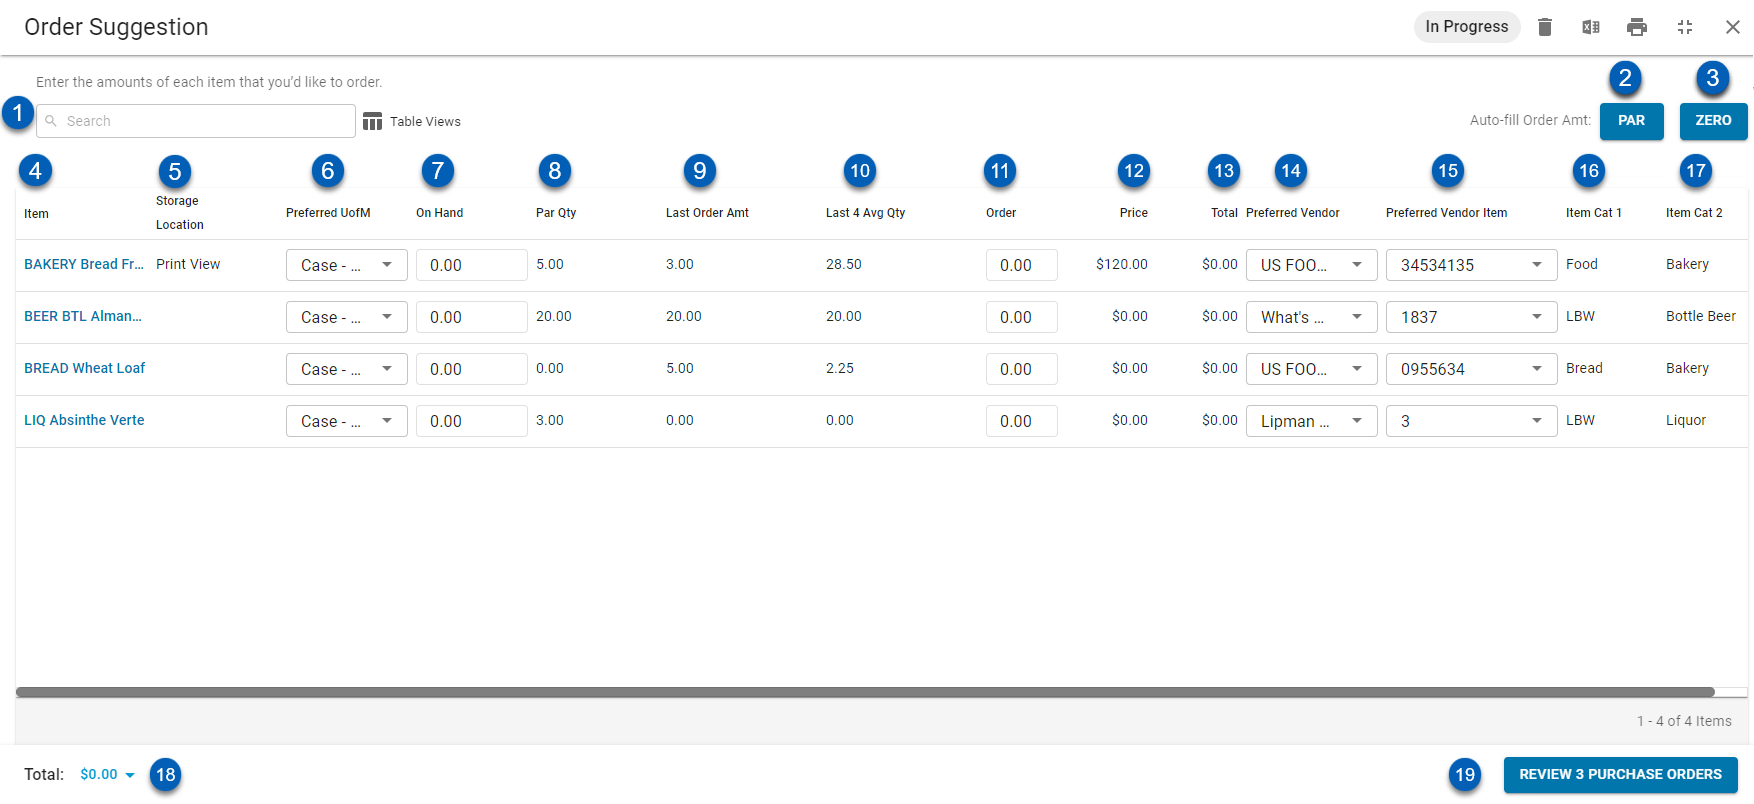Edit Order amount for BEER BTL
Image resolution: width=1754 pixels, height=804 pixels.
pos(1021,317)
